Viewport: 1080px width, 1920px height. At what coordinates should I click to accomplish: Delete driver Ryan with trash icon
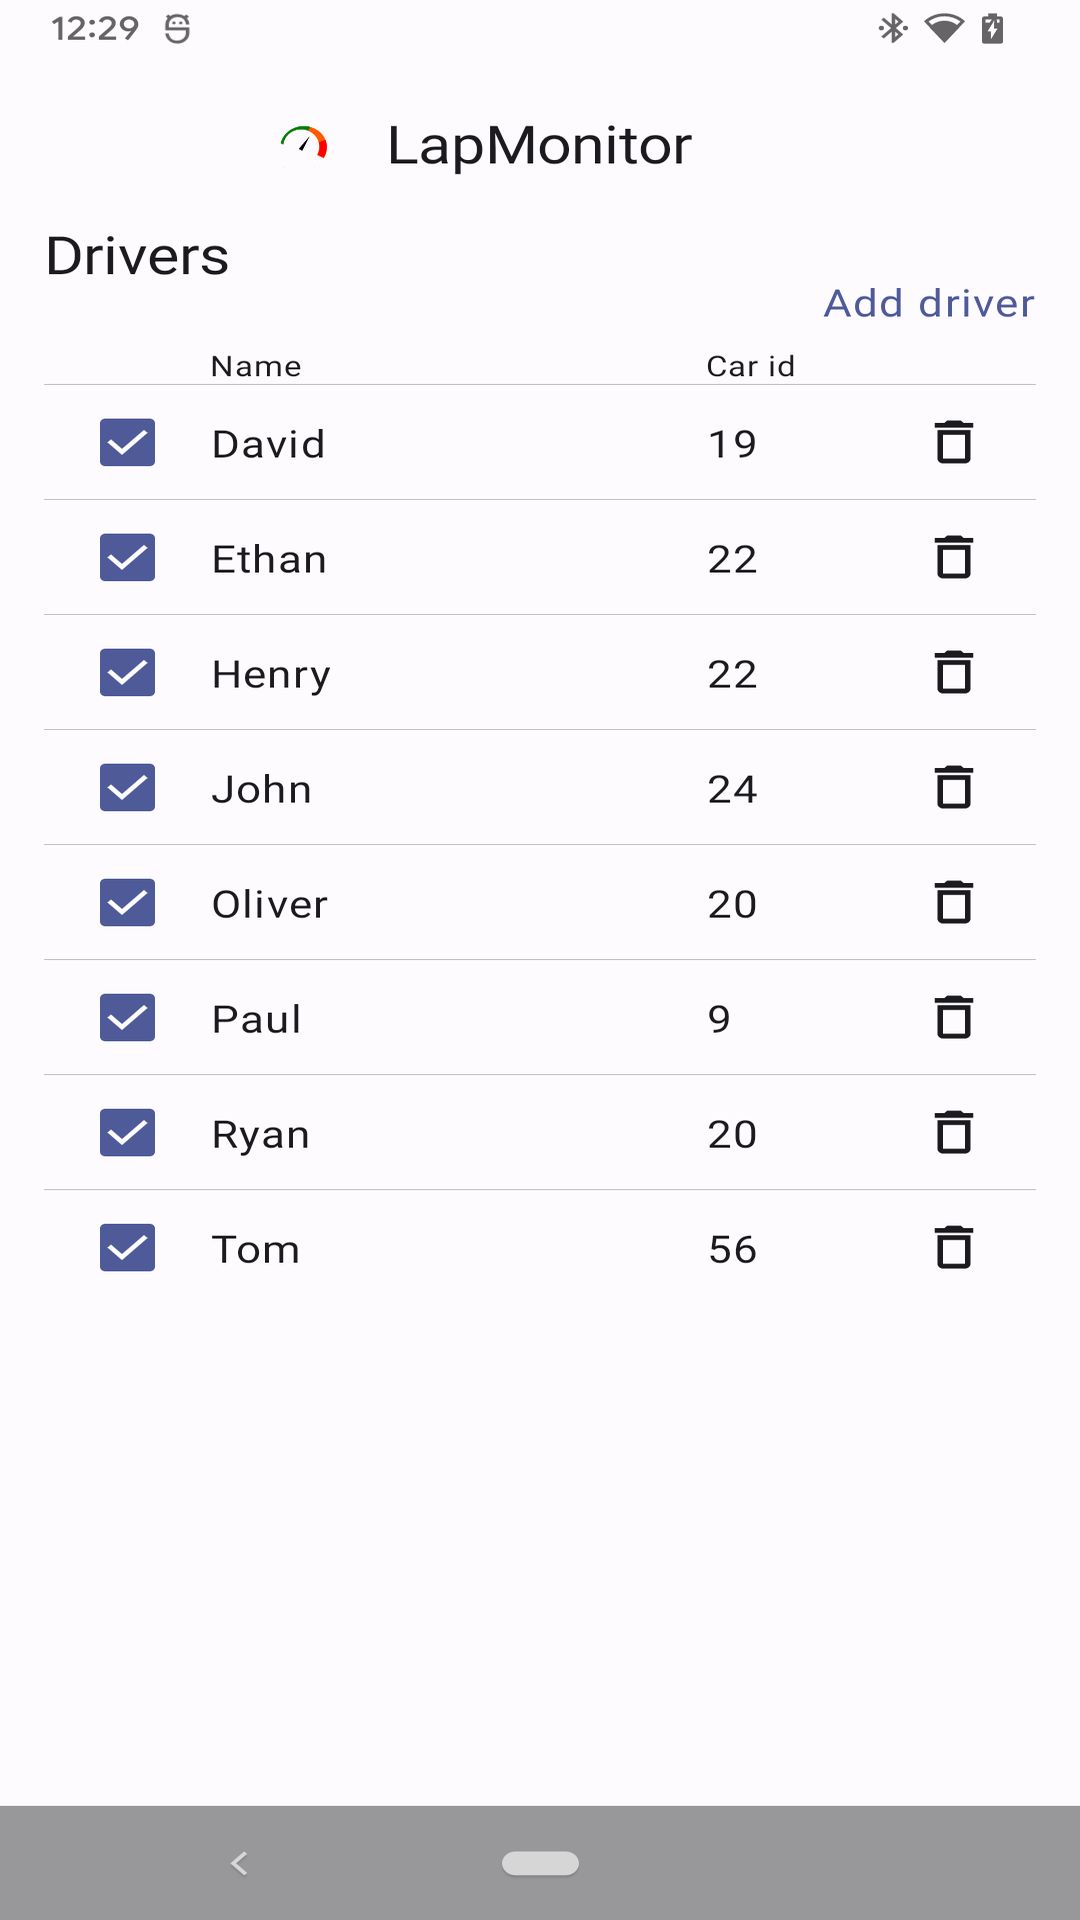pos(953,1132)
